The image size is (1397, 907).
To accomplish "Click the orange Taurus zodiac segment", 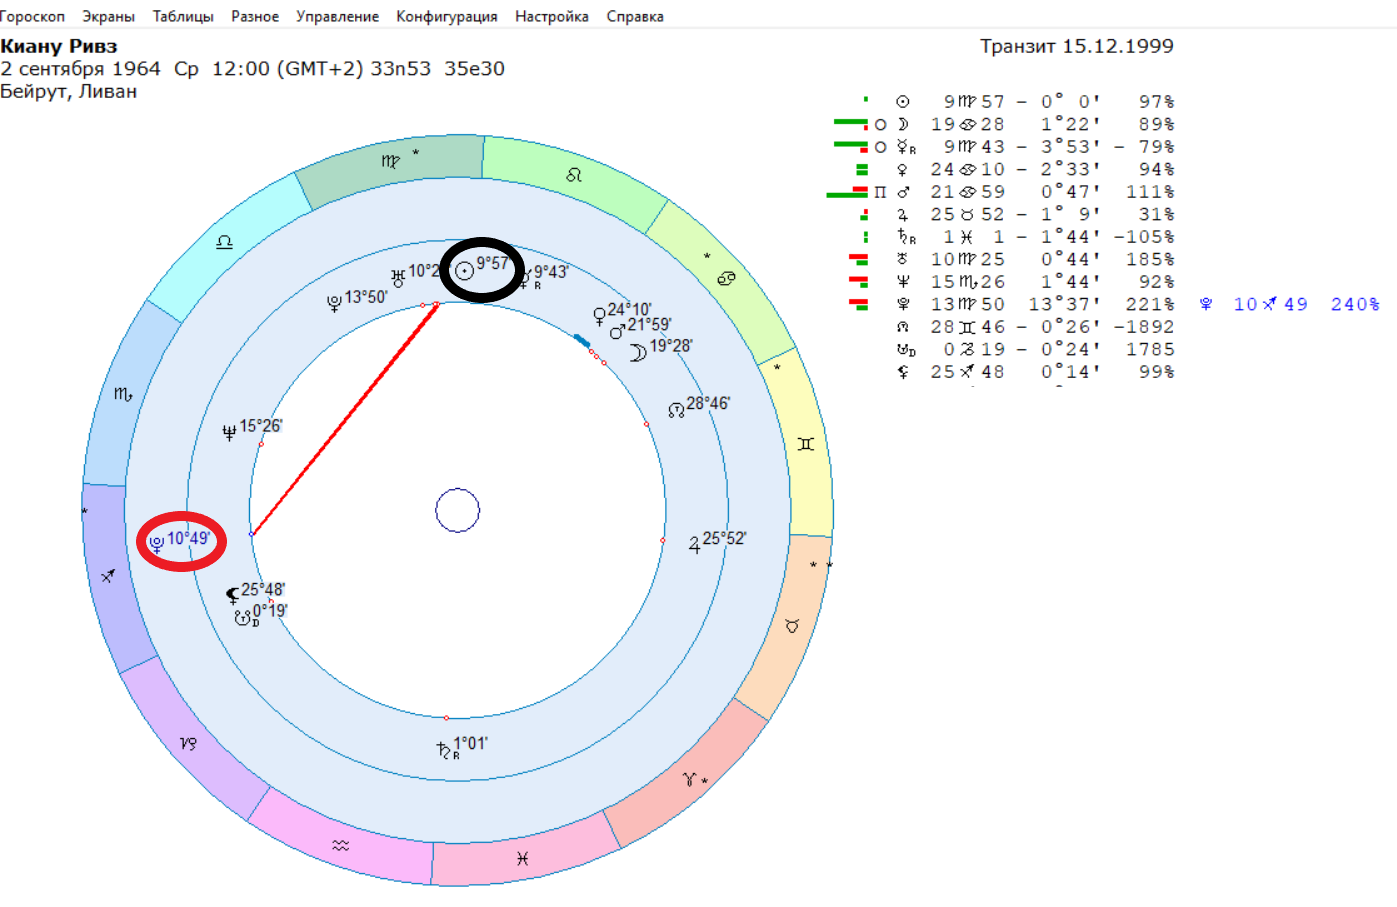I will 792,626.
